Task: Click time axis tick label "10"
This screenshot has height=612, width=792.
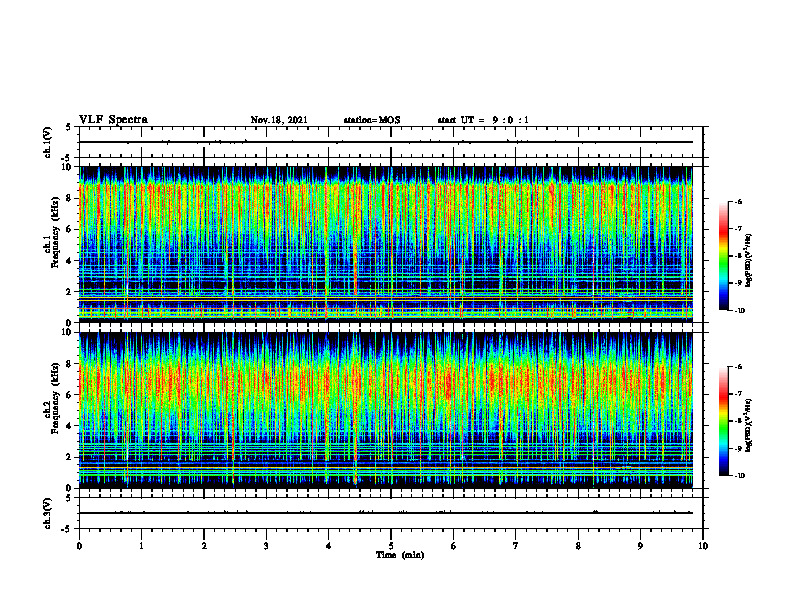Action: click(703, 546)
